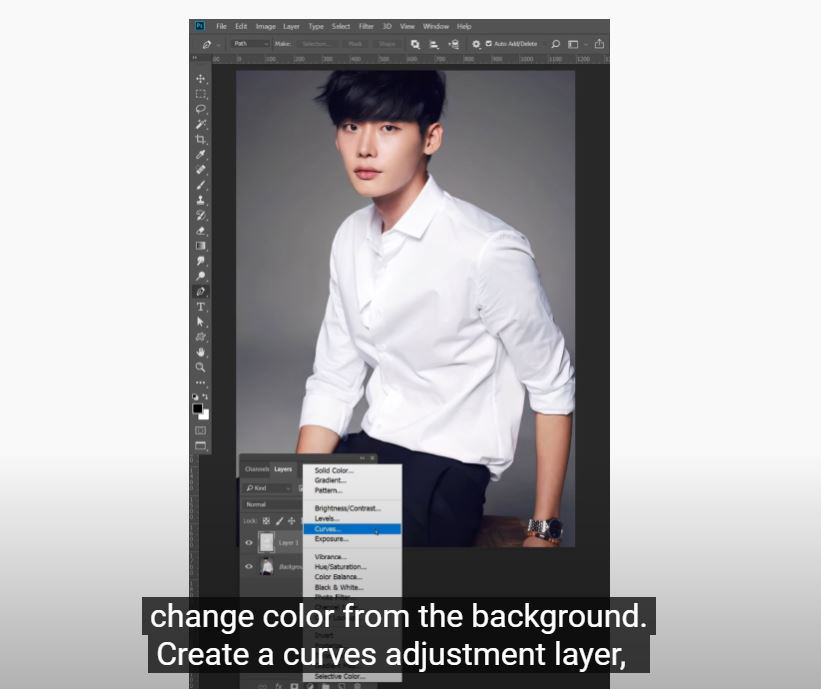Image resolution: width=821 pixels, height=689 pixels.
Task: Click the background color swatch
Action: coord(206,416)
